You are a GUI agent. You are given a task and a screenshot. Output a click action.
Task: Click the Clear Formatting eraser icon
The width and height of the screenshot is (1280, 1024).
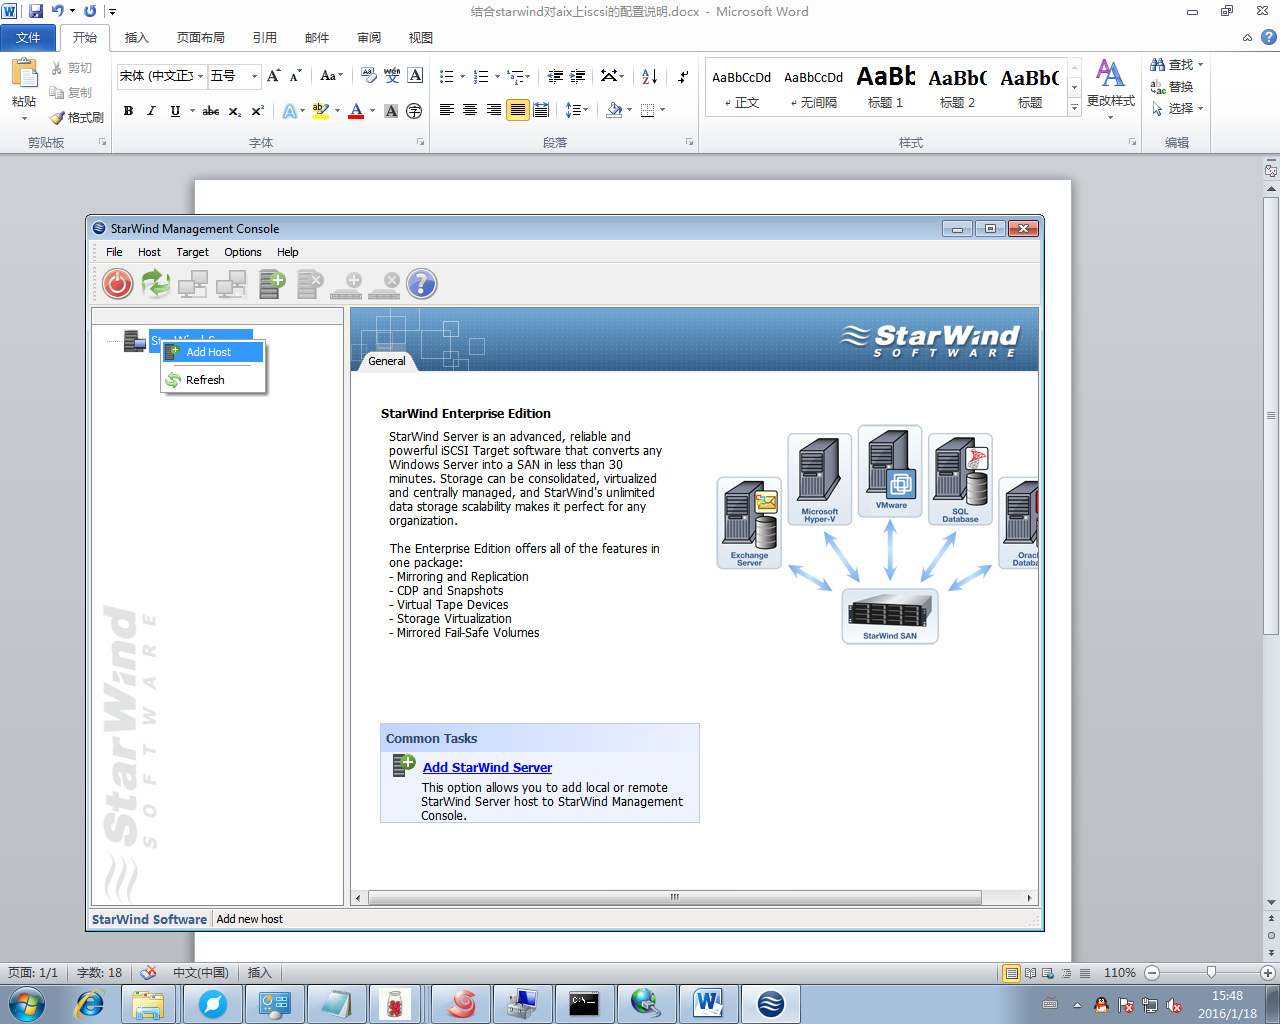368,76
